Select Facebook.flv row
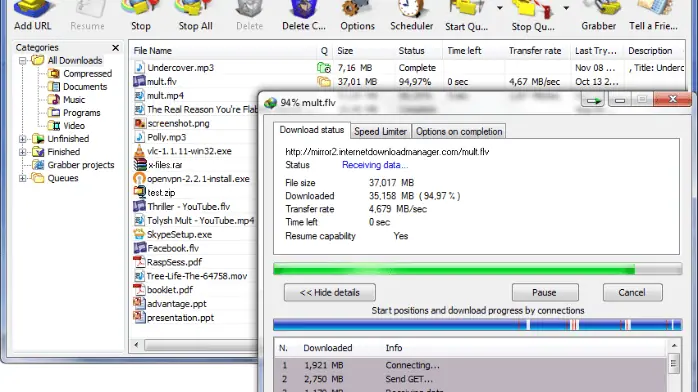 (173, 248)
